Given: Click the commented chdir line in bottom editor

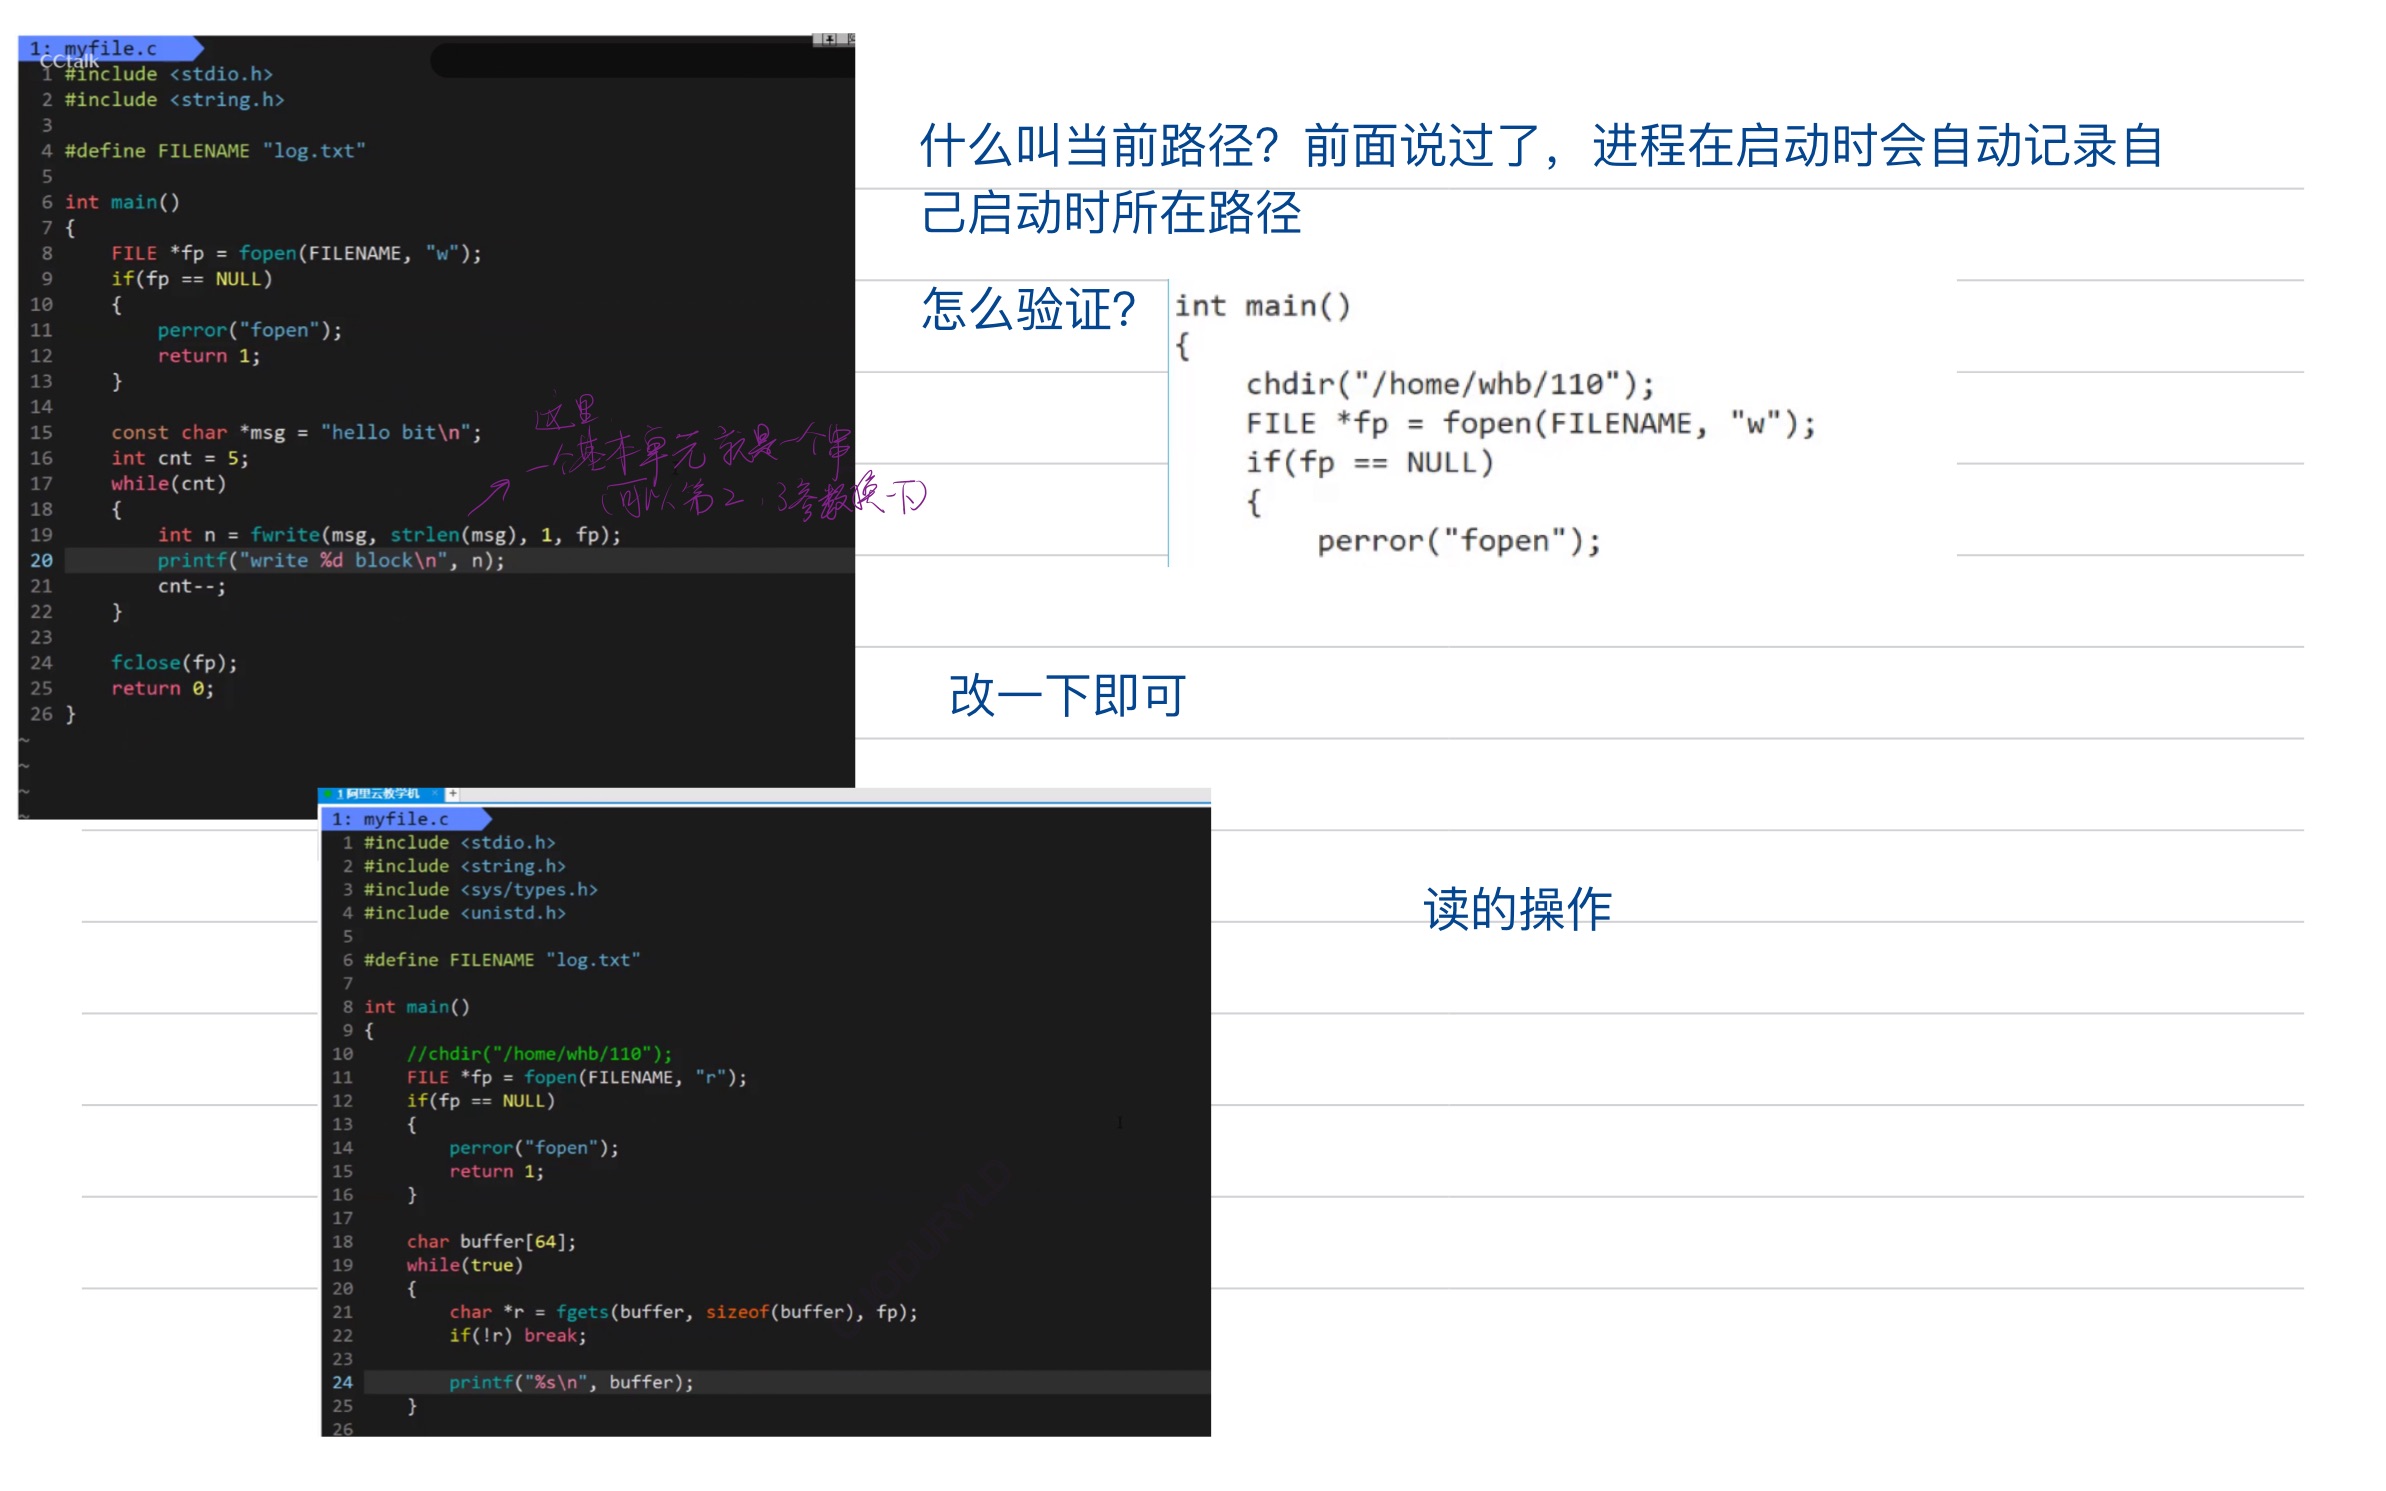Looking at the screenshot, I should 539,1053.
